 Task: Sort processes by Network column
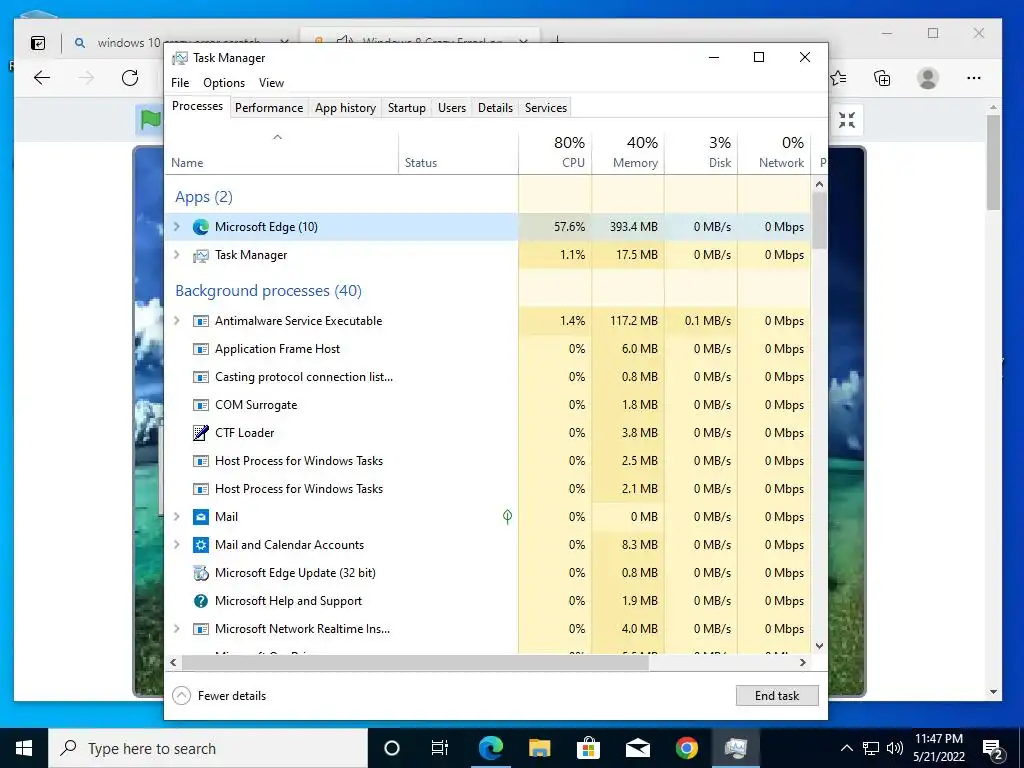pyautogui.click(x=774, y=153)
